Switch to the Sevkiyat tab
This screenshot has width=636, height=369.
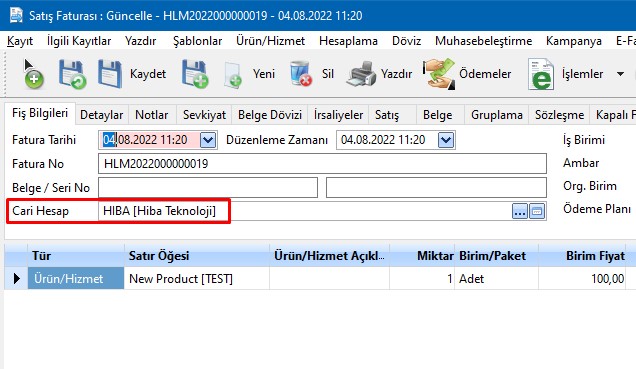point(204,115)
